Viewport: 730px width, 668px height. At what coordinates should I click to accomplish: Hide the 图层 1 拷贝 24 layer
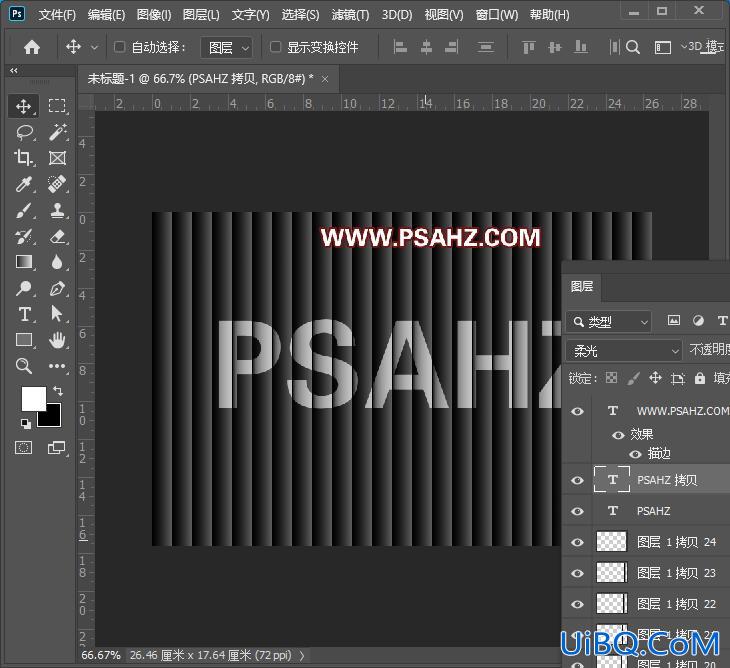(x=577, y=542)
